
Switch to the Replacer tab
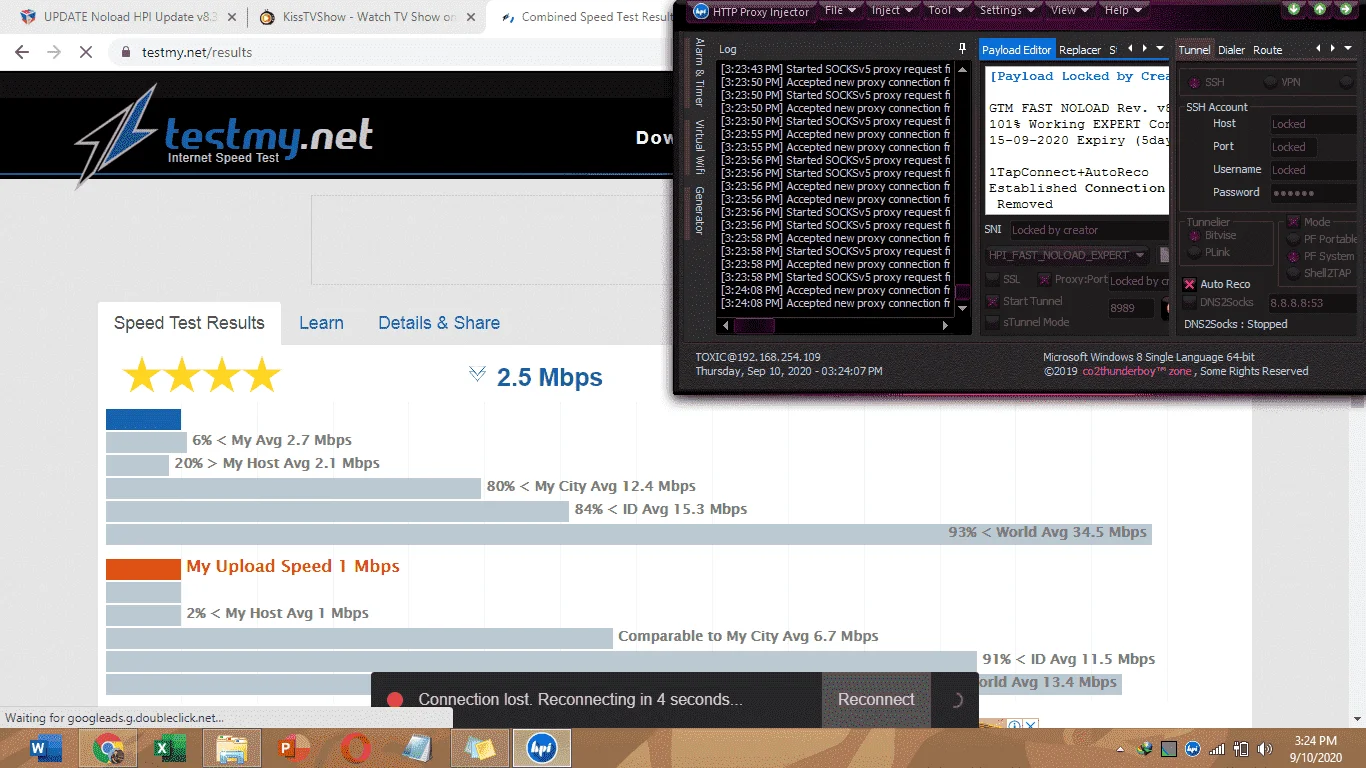1080,50
